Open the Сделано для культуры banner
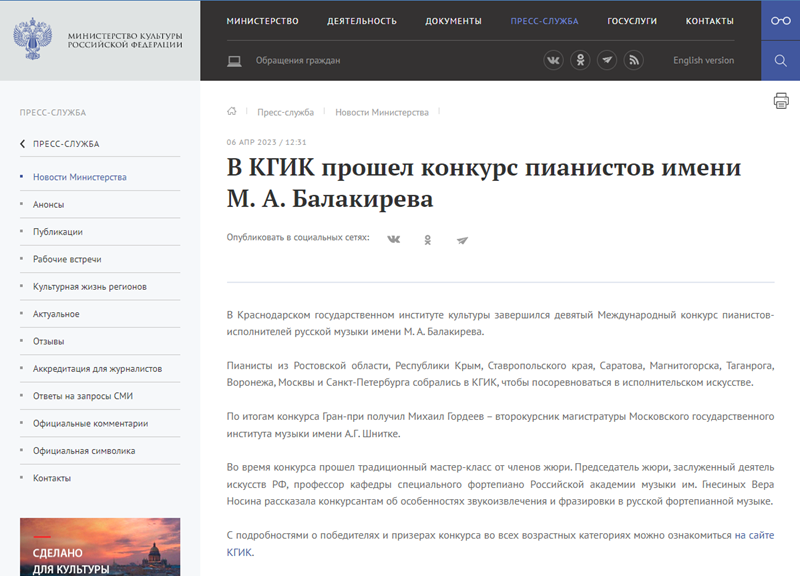The height and width of the screenshot is (576, 800). coord(100,547)
